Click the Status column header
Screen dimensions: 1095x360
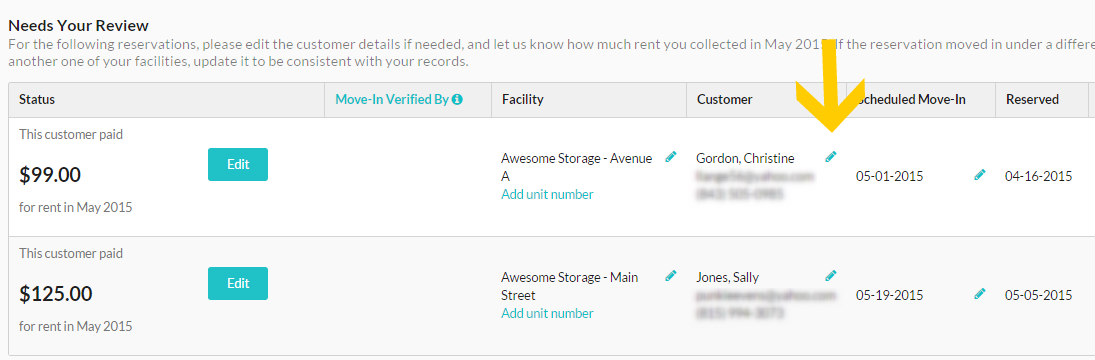click(37, 99)
